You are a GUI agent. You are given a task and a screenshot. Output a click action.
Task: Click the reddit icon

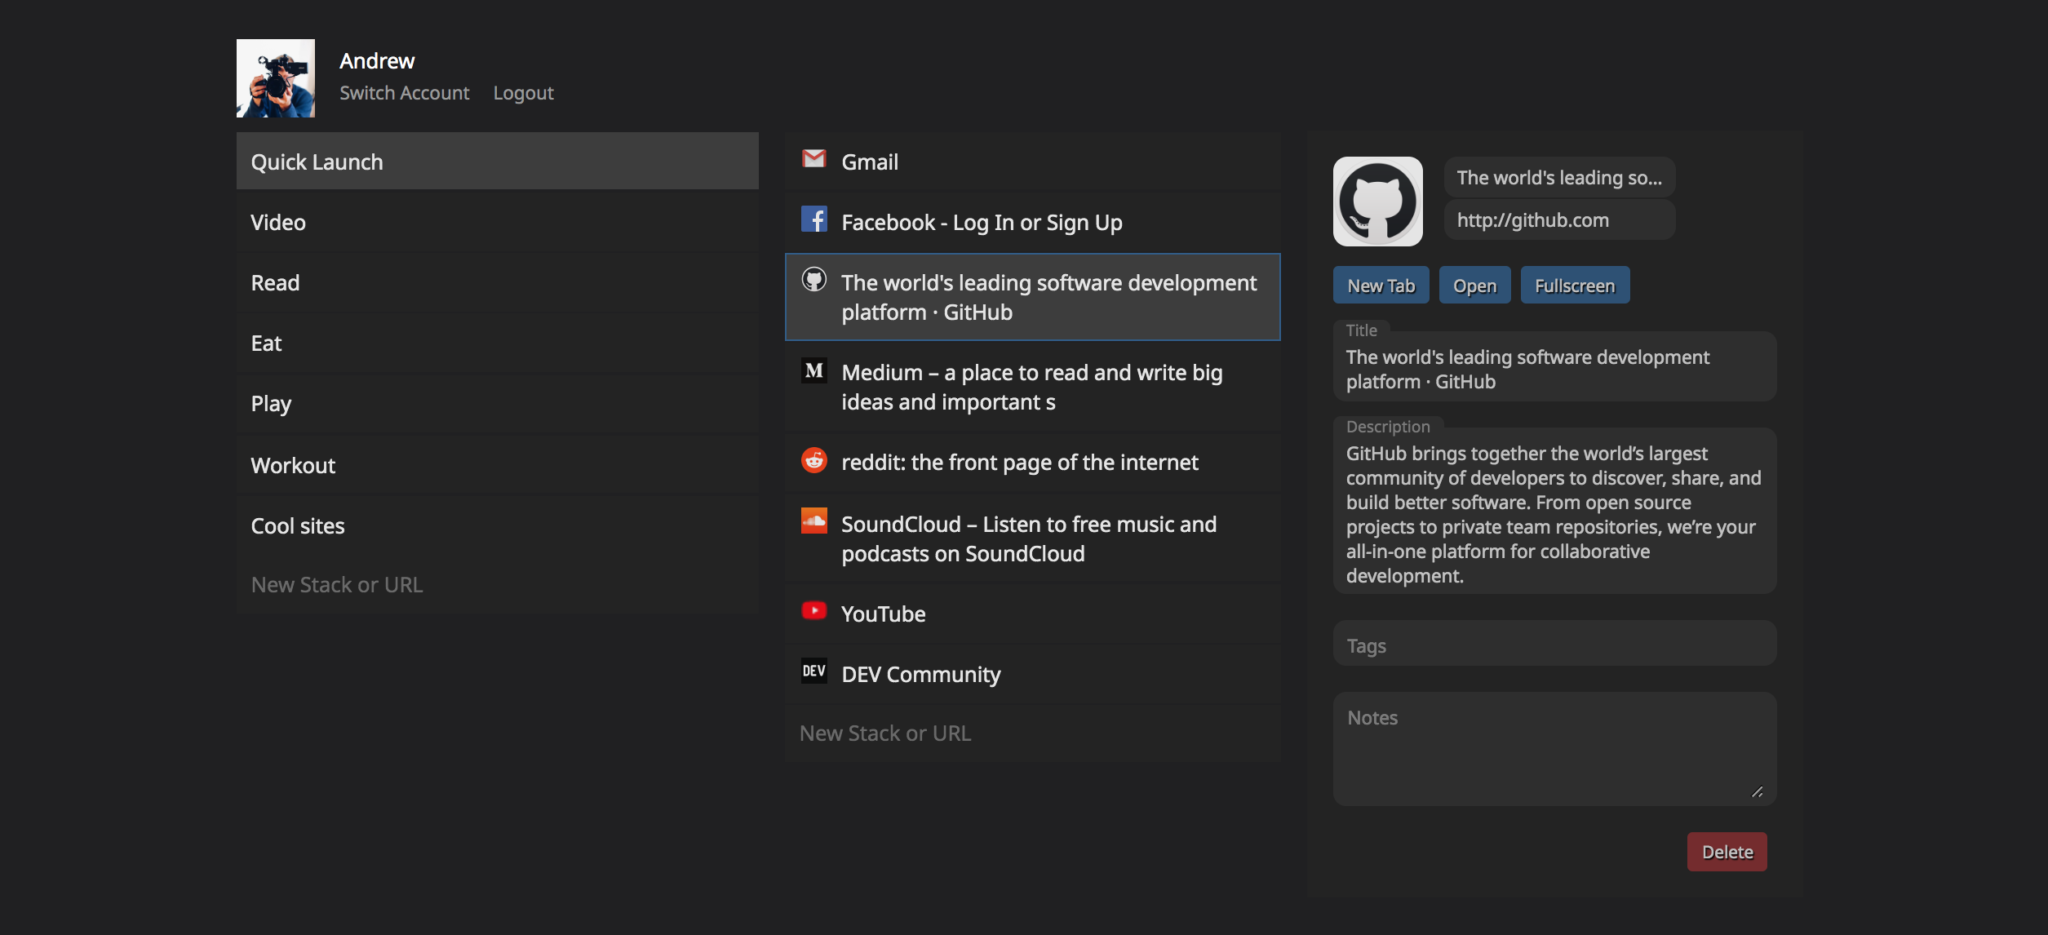click(x=814, y=461)
